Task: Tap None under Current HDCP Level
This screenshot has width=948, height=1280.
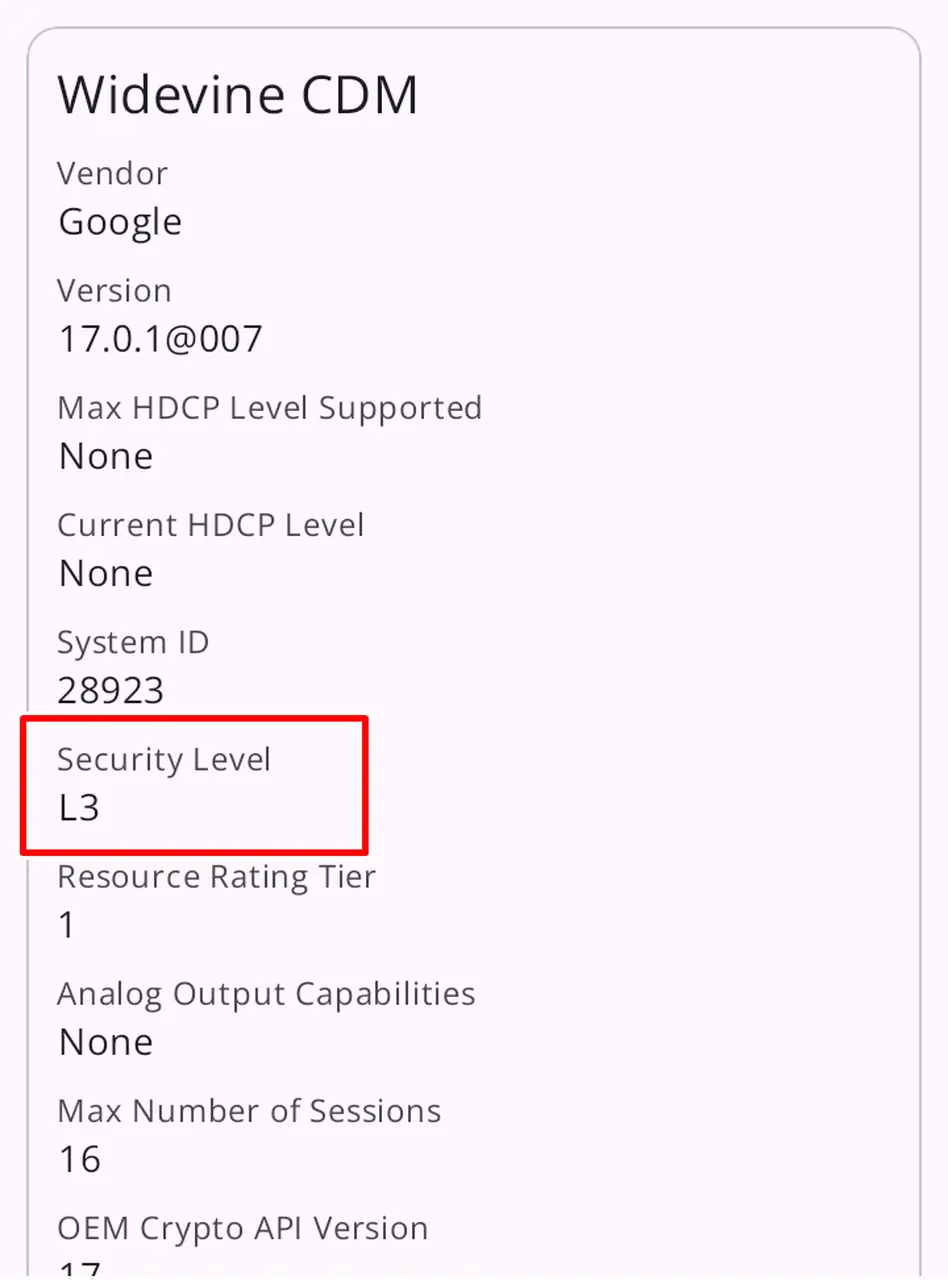Action: point(106,574)
